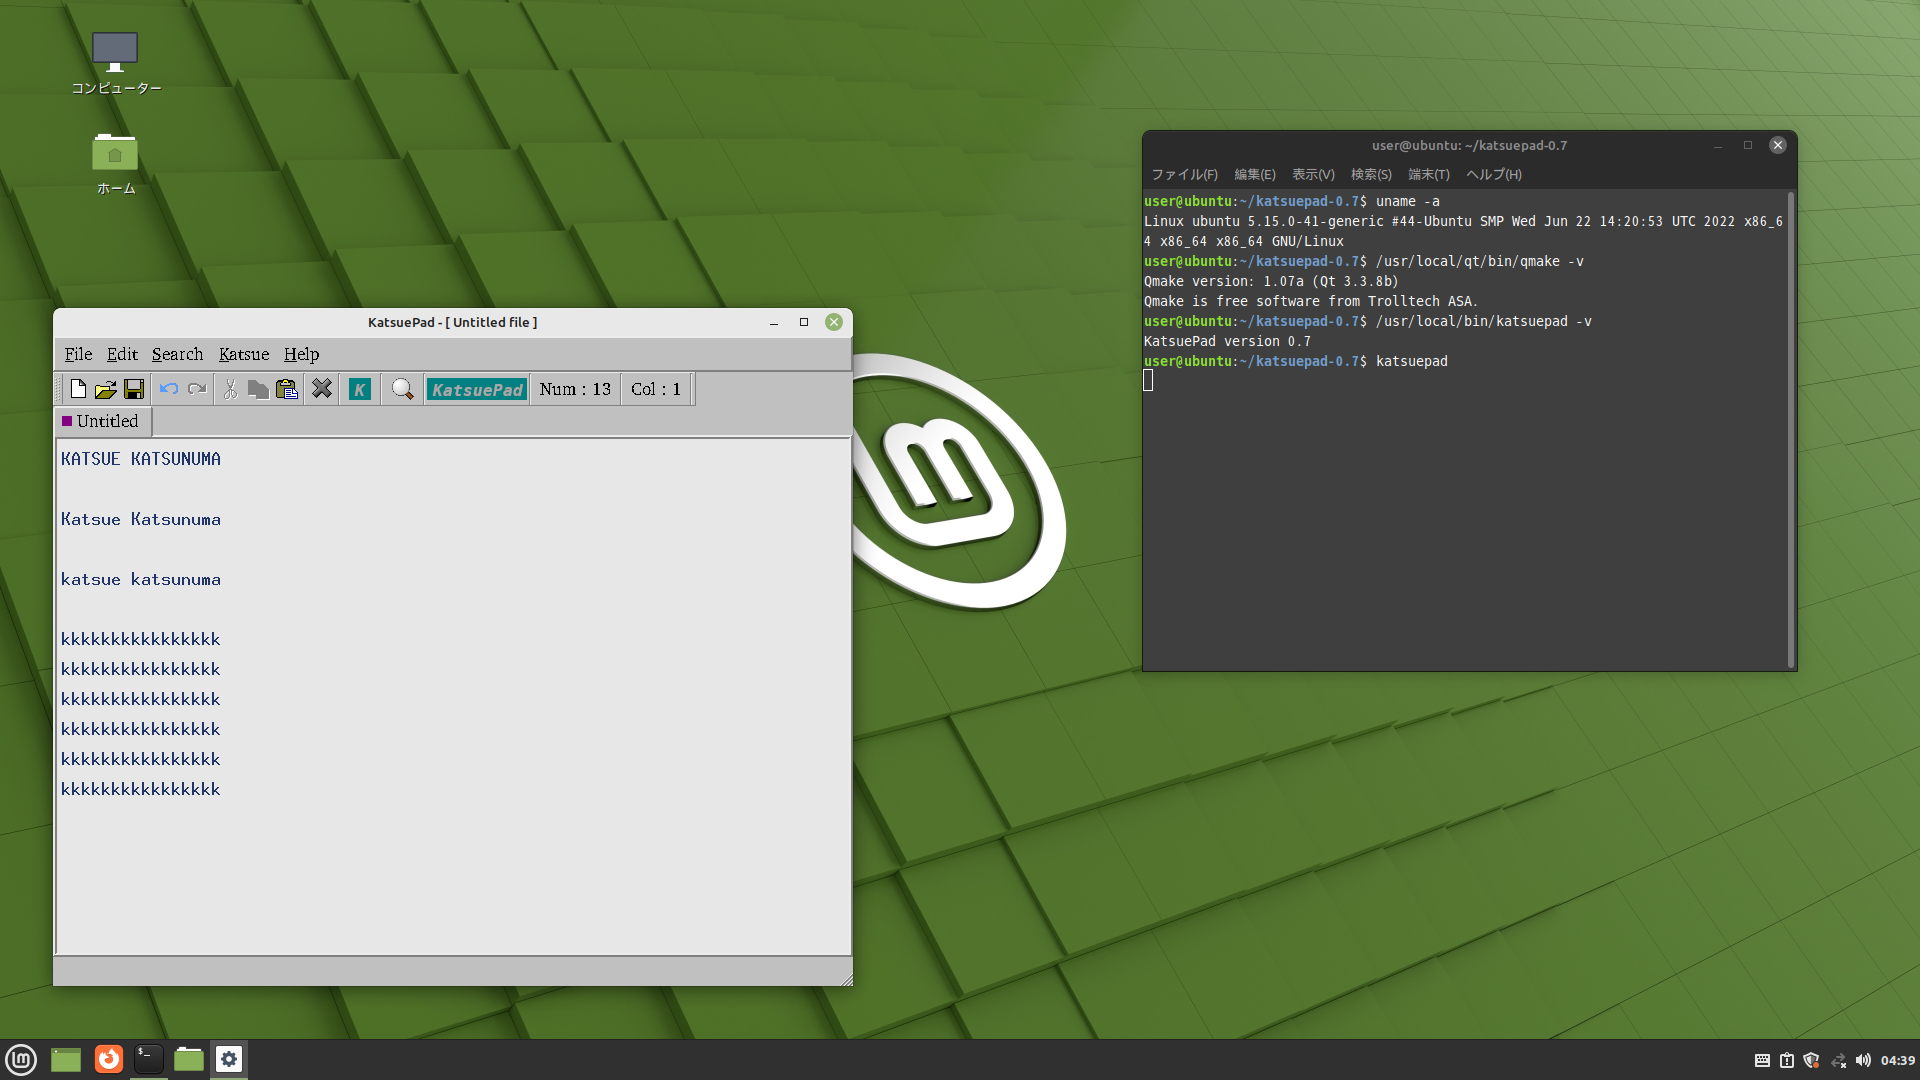The width and height of the screenshot is (1920, 1080).
Task: Open the Search menu in KatsuePad
Action: pos(177,354)
